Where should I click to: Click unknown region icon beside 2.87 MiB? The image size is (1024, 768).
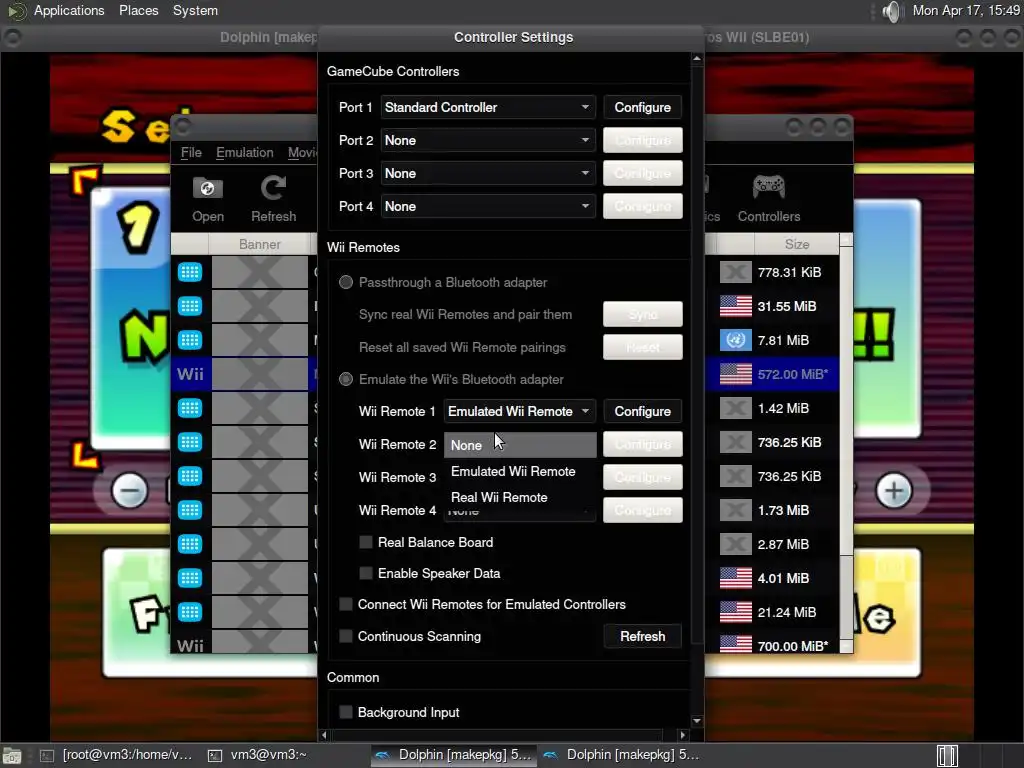[735, 544]
